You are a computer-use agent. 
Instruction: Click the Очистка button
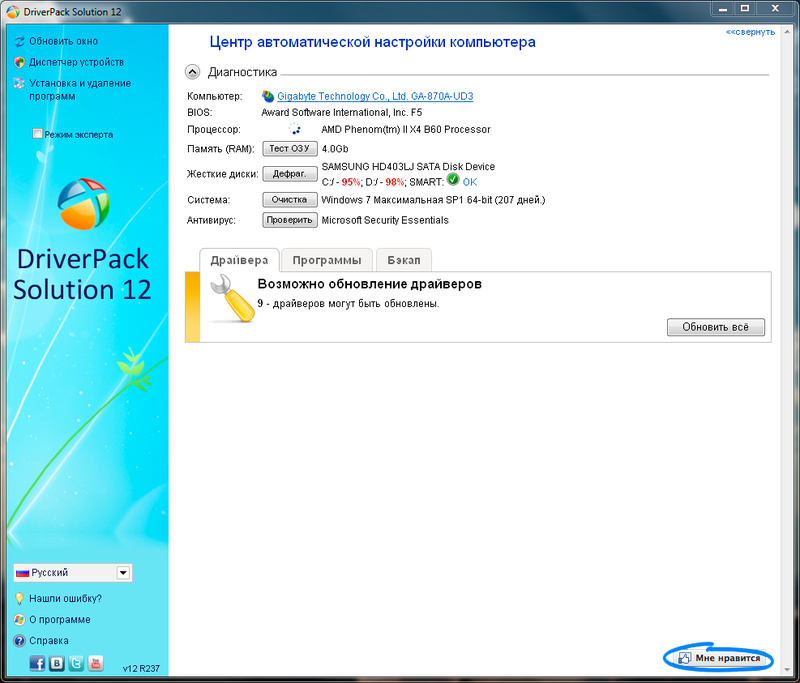click(290, 199)
